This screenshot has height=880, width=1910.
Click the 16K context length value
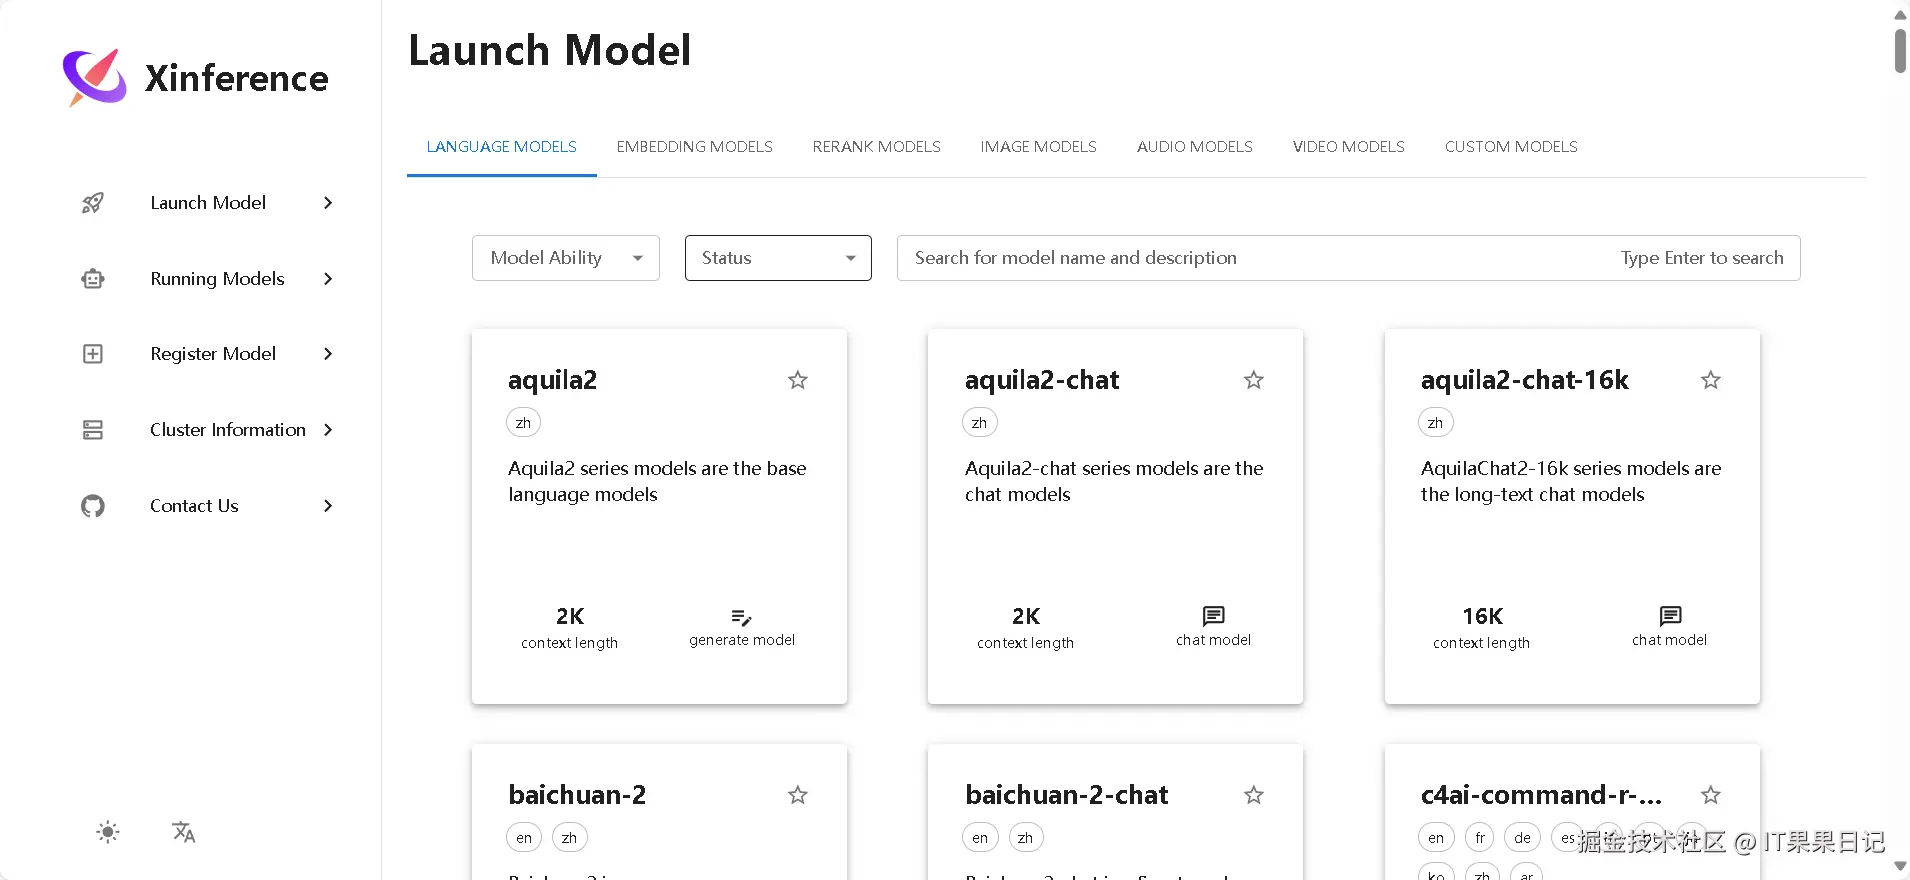tap(1482, 616)
